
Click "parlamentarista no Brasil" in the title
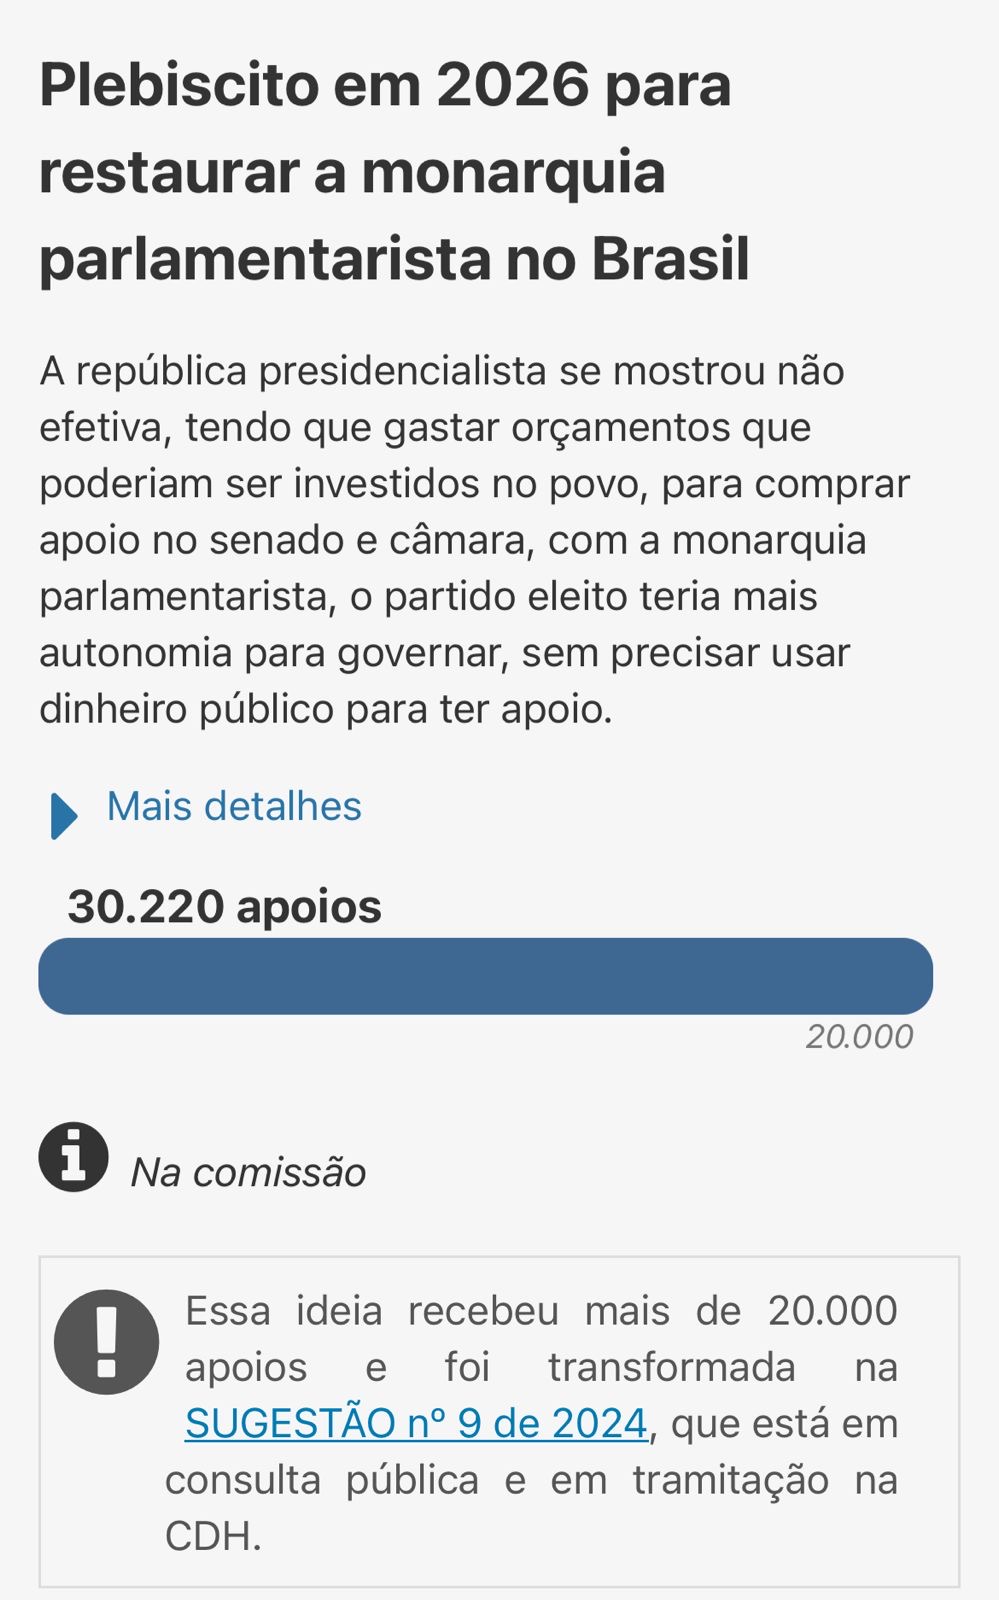(x=394, y=259)
